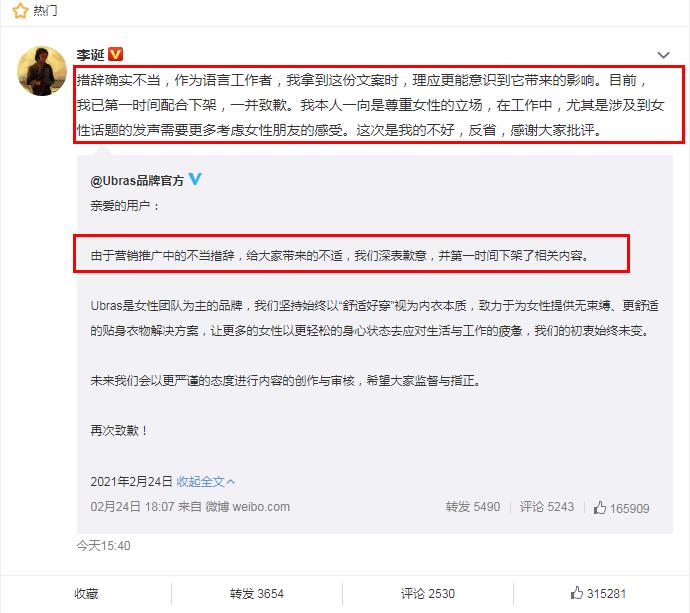Click the 今天15:40 post timestamp
Viewport: 690px width, 613px height.
pos(103,546)
